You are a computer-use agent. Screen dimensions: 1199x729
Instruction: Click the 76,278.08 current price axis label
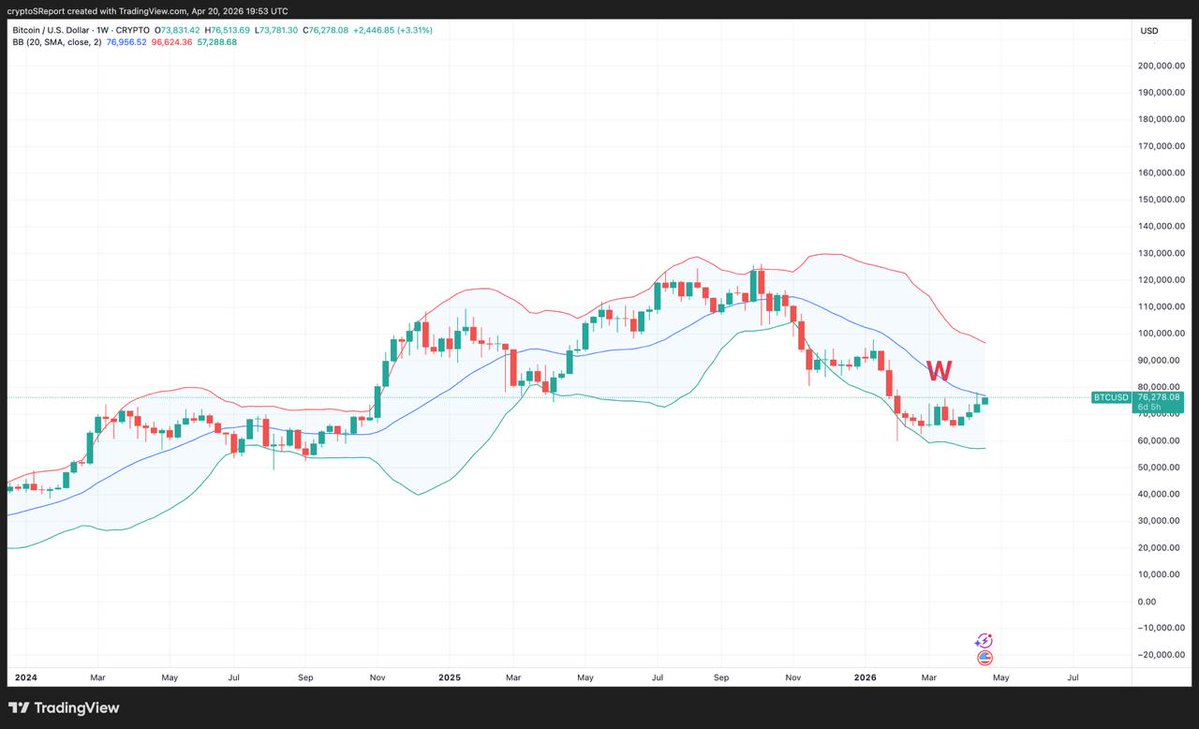pyautogui.click(x=1160, y=397)
